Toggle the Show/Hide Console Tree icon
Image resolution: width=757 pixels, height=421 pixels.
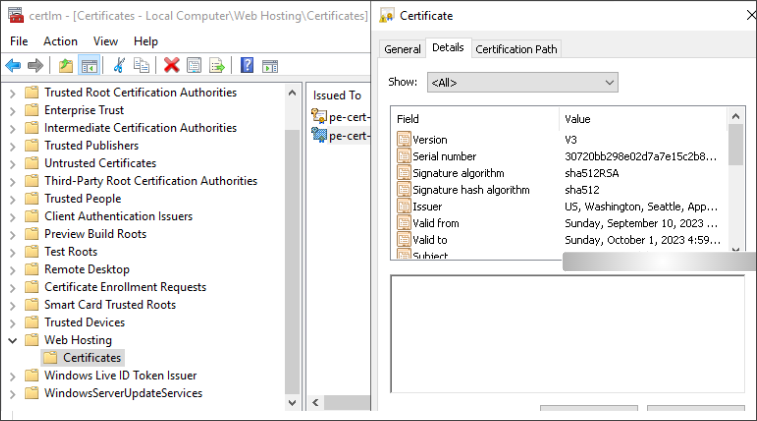pyautogui.click(x=89, y=65)
